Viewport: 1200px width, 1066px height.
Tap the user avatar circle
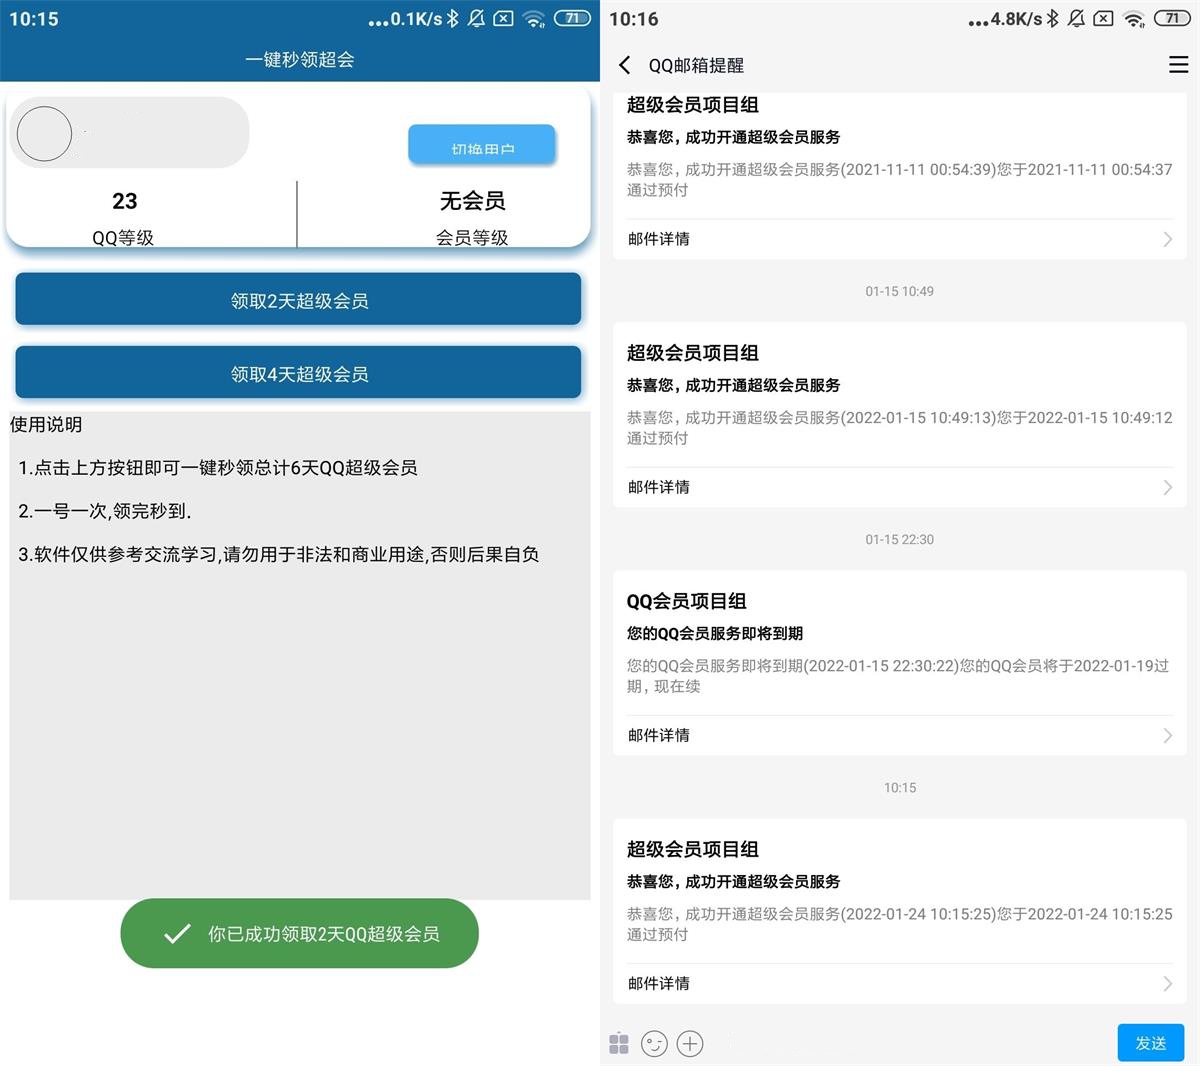45,133
